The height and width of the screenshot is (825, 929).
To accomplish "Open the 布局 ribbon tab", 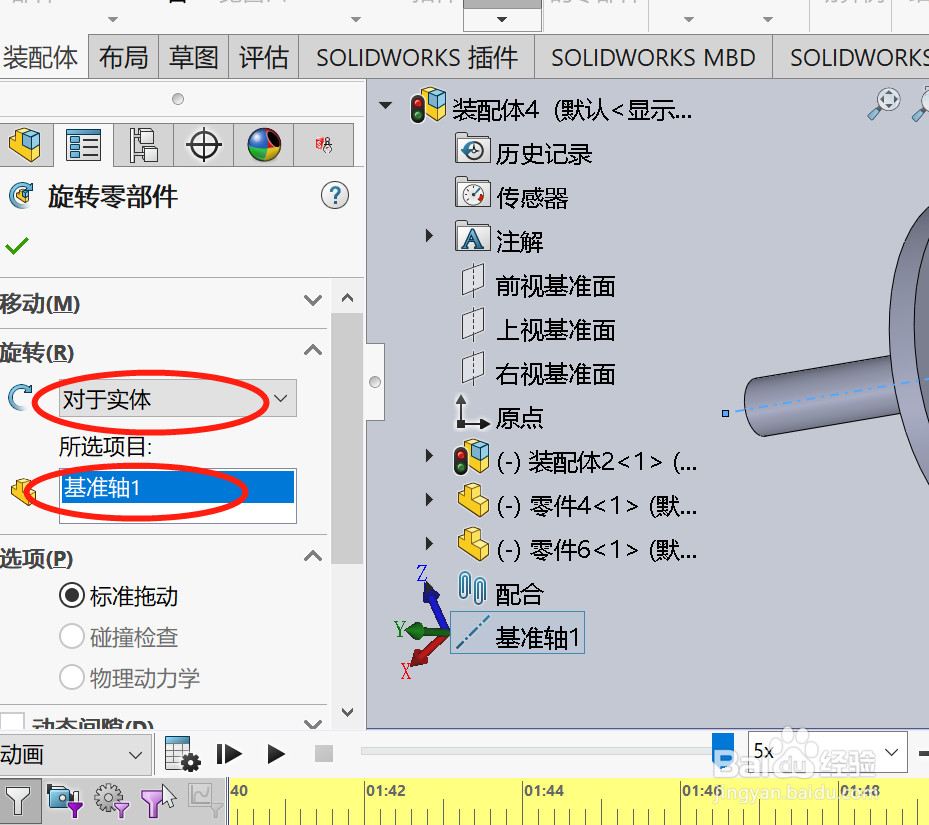I will 123,57.
